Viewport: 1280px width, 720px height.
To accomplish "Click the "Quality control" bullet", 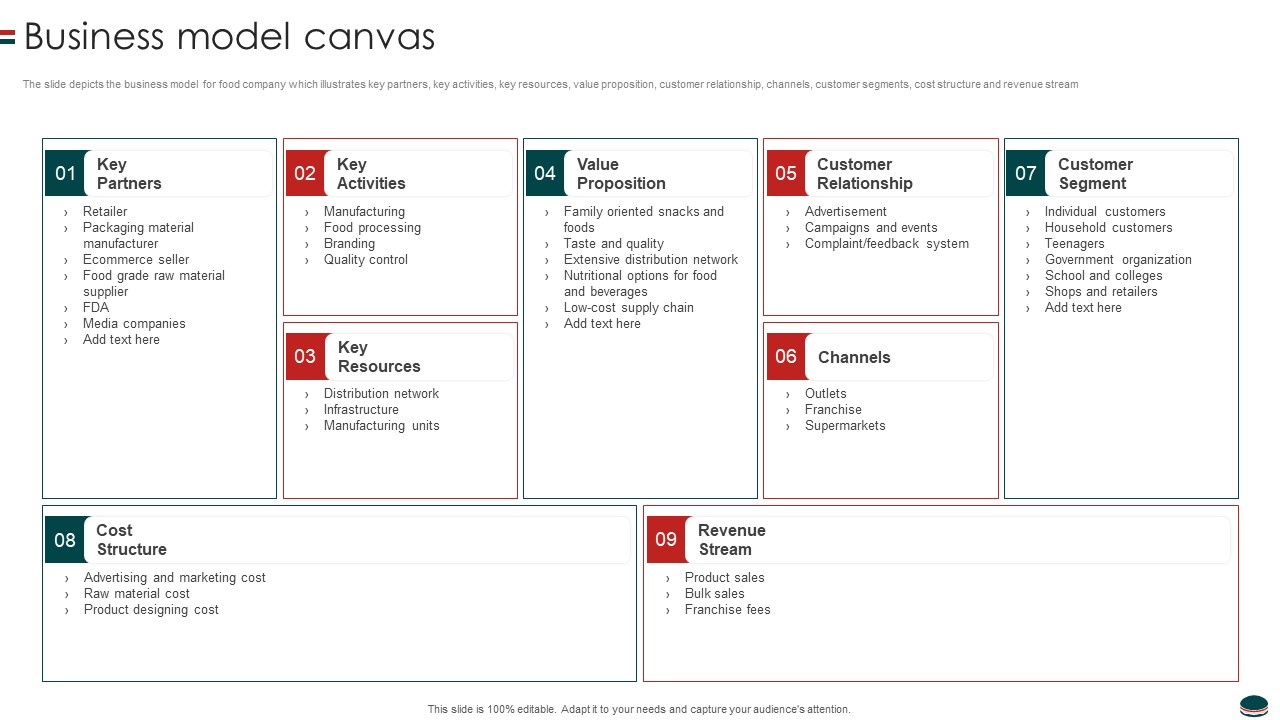I will tap(365, 260).
